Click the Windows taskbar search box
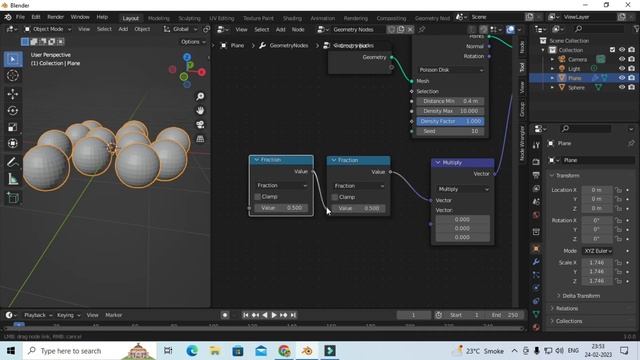The image size is (640, 360). pos(90,351)
